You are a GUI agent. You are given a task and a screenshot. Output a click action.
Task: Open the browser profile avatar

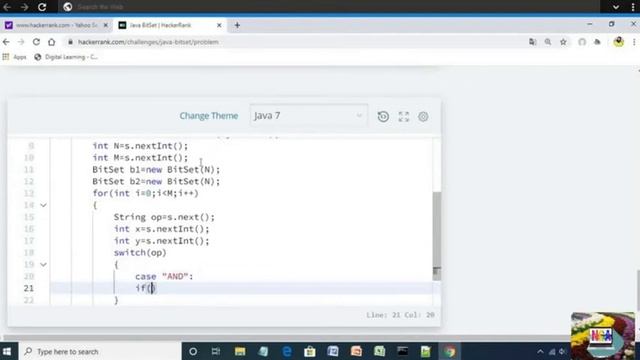click(619, 42)
